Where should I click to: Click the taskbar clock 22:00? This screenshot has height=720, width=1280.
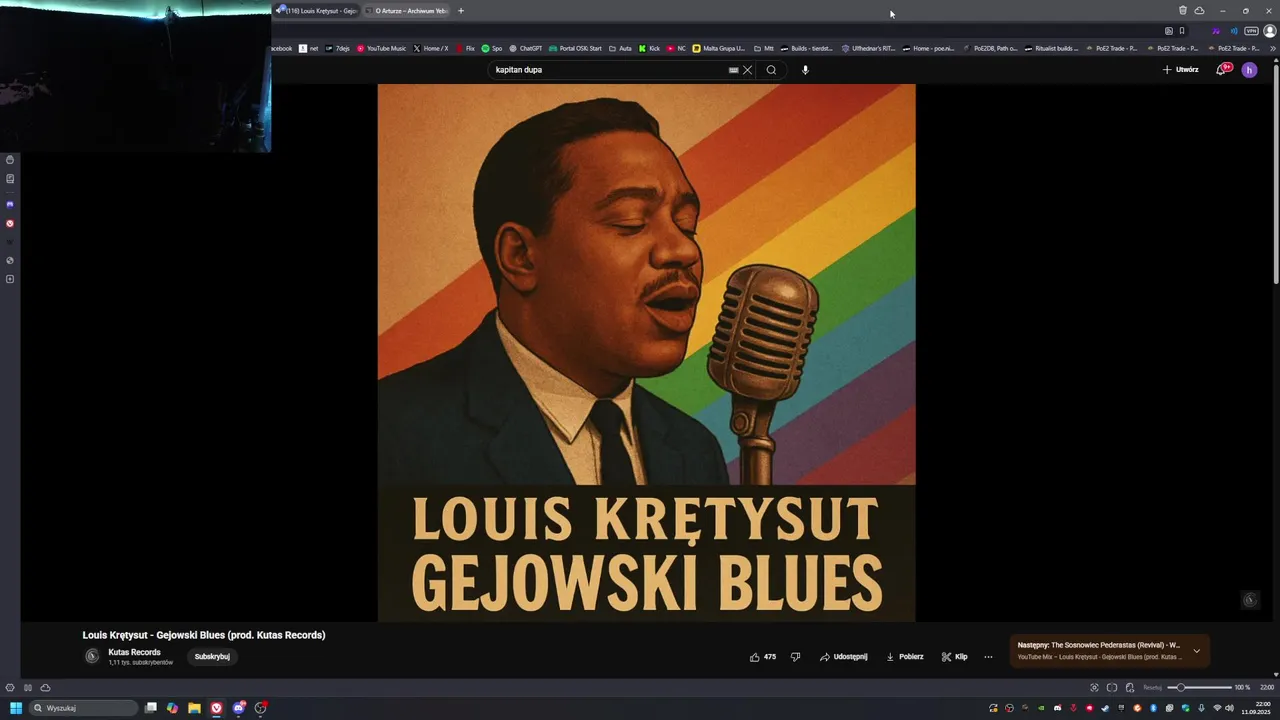coord(1255,708)
